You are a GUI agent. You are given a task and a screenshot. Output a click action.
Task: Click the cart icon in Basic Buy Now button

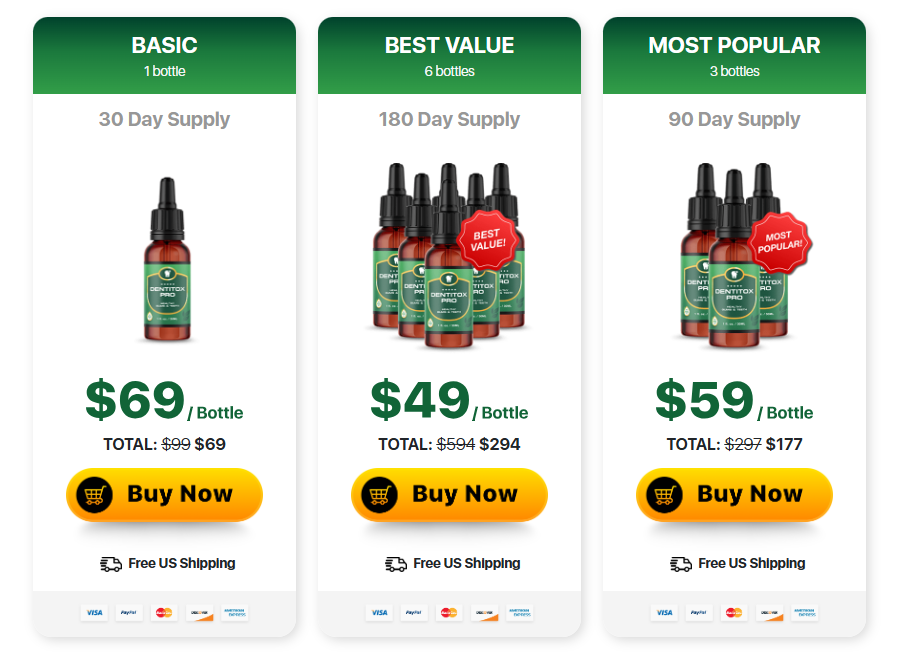pyautogui.click(x=95, y=495)
